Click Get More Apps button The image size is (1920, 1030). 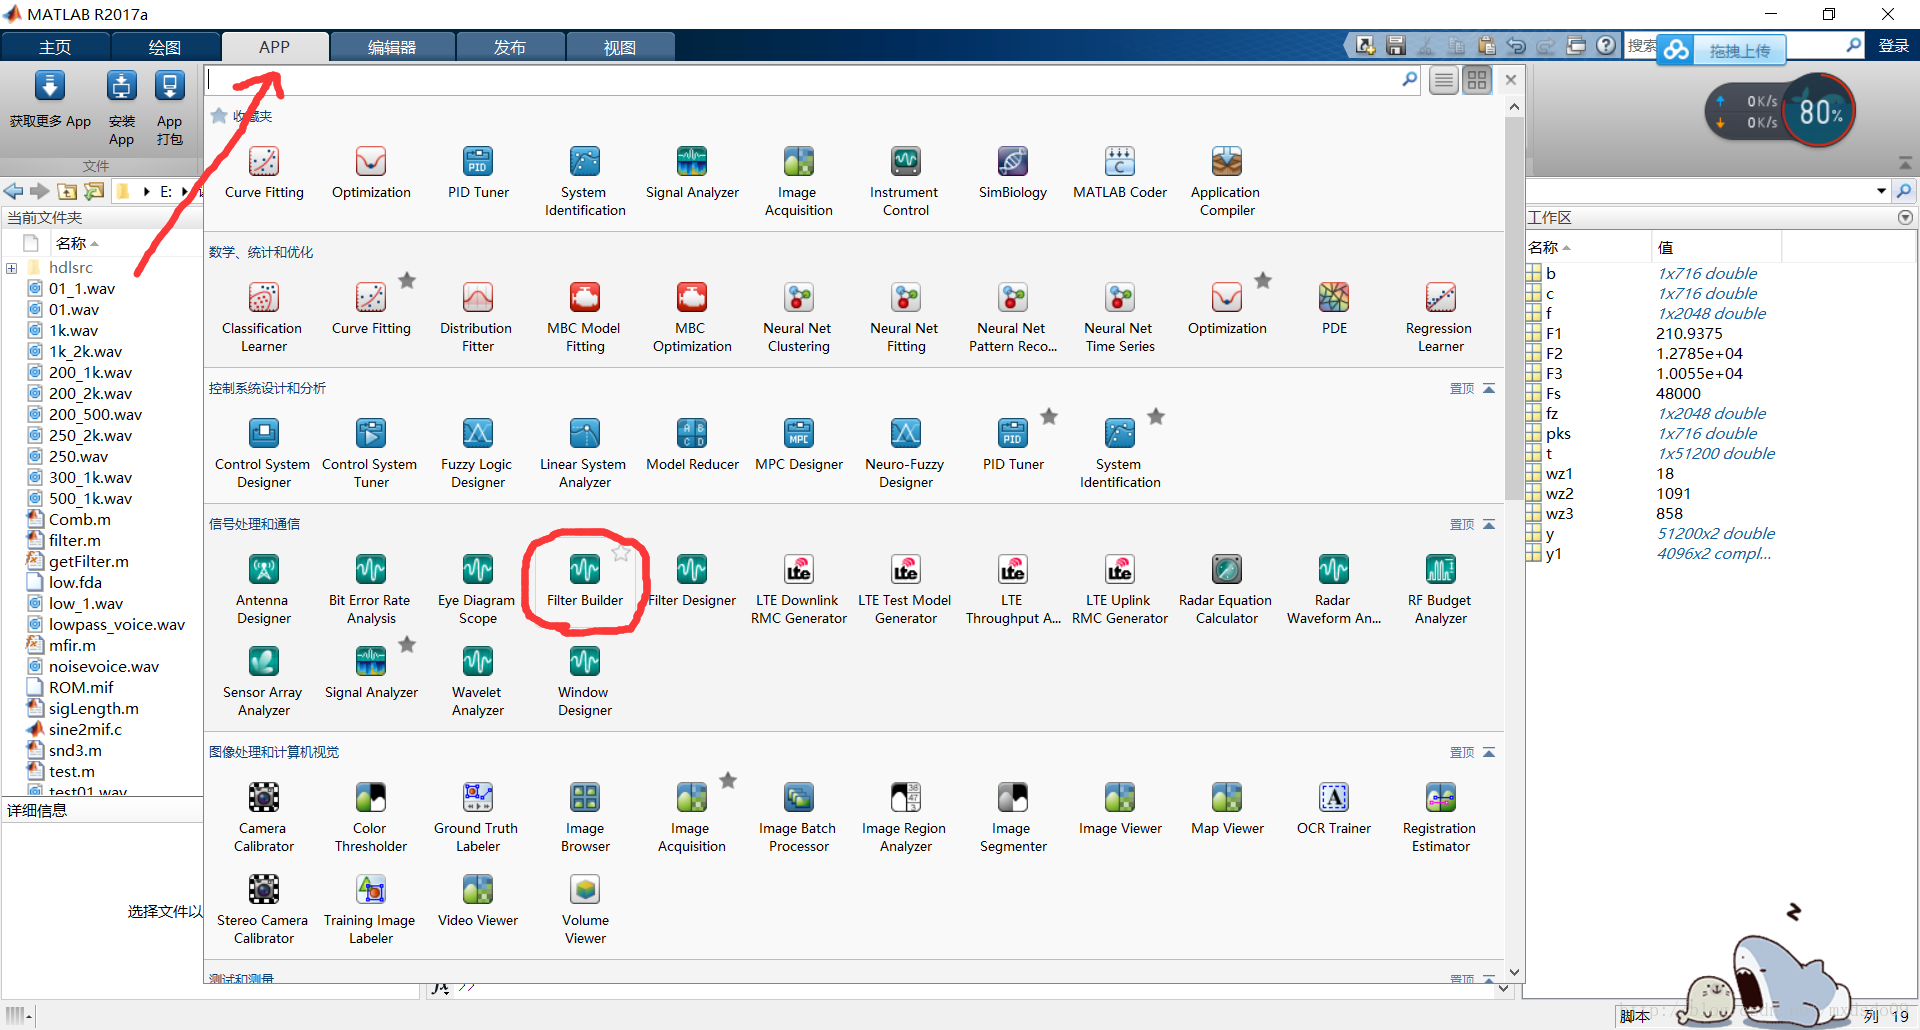pyautogui.click(x=50, y=100)
